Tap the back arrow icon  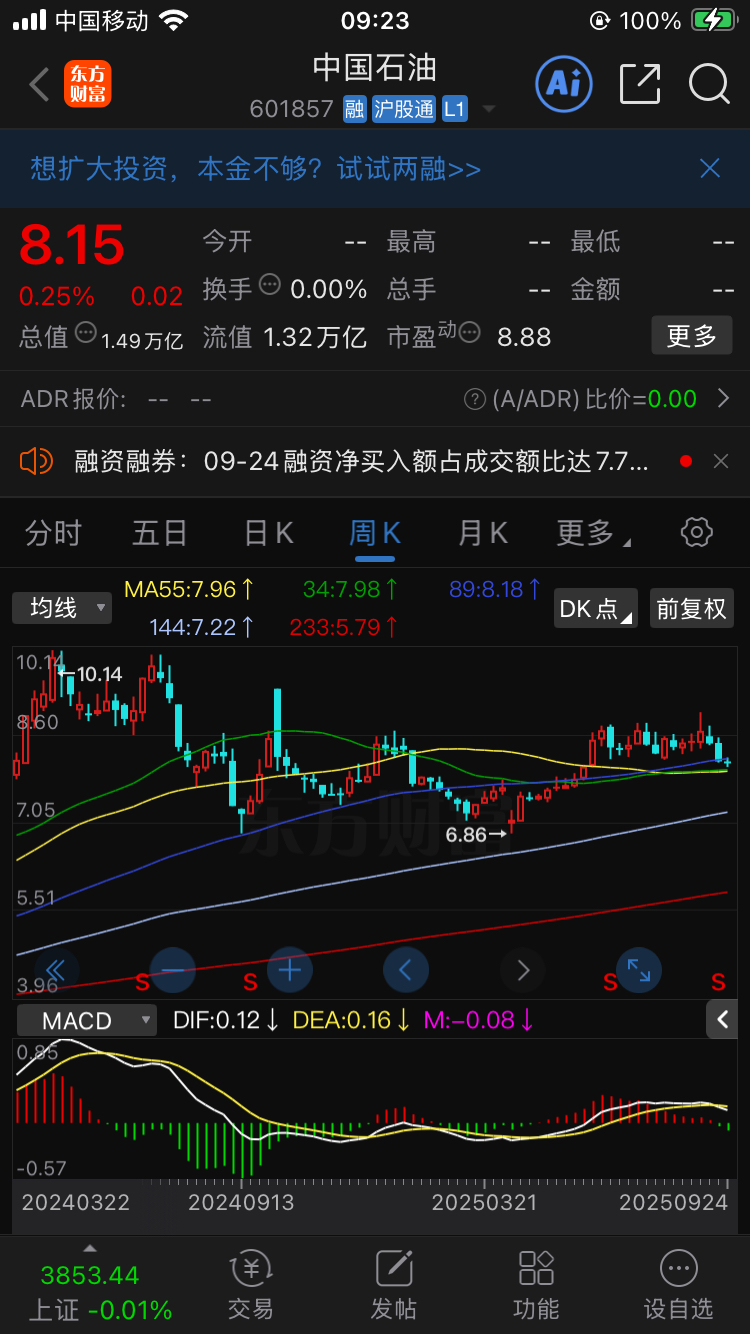coord(39,85)
